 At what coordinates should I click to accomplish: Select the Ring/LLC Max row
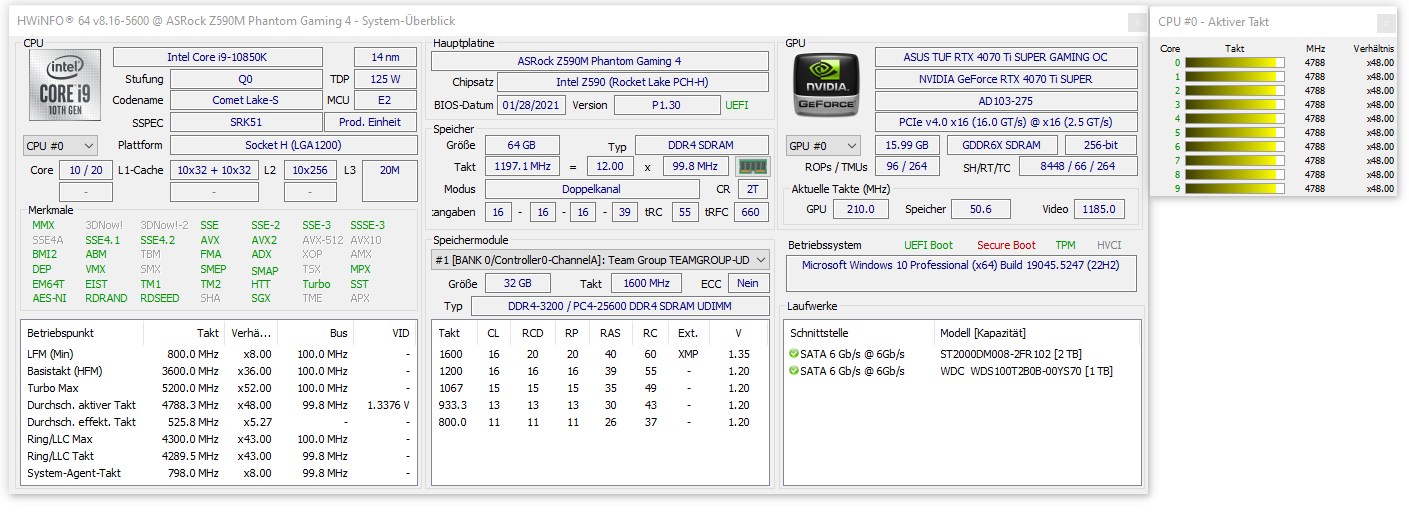(218, 439)
